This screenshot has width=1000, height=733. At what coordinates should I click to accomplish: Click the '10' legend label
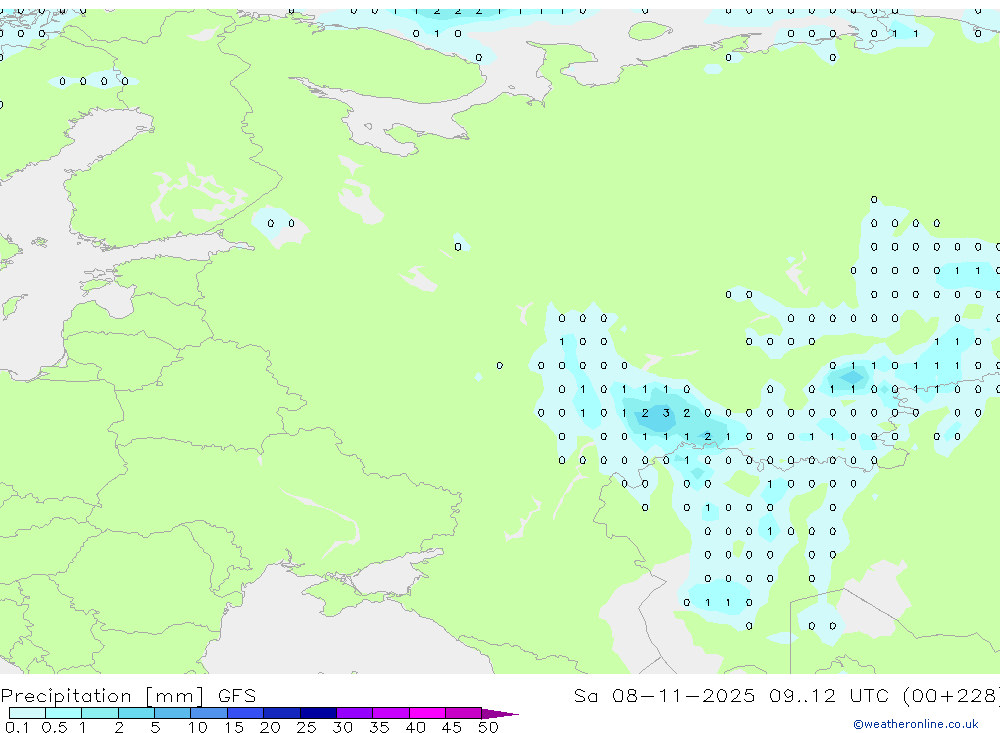click(x=198, y=727)
